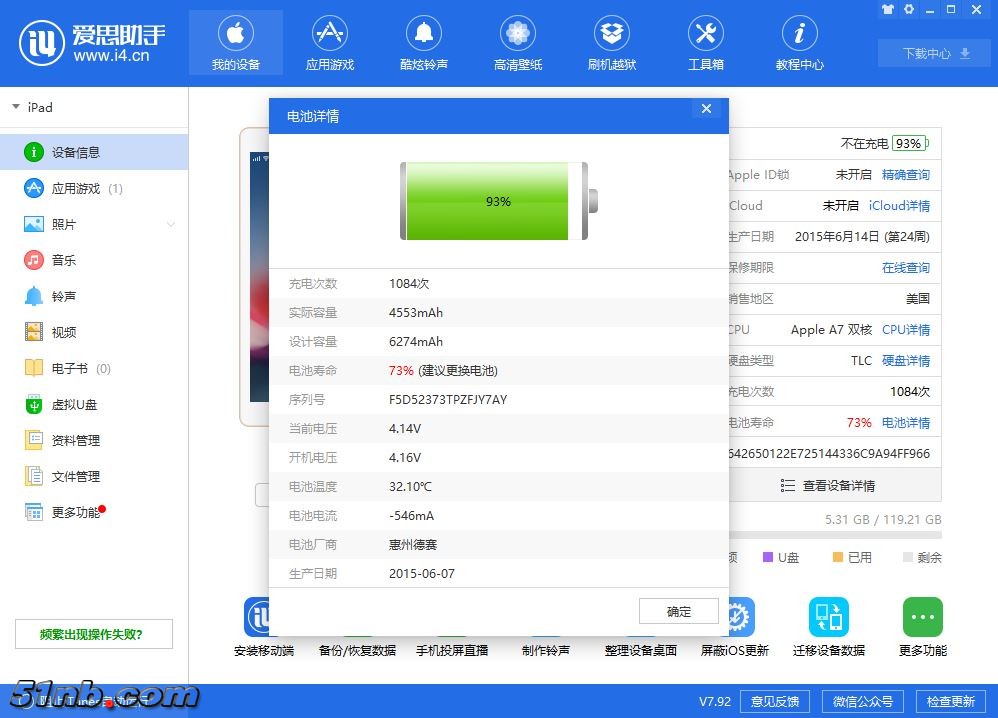Switch to the 我的设备 tab
The height and width of the screenshot is (718, 998).
click(x=235, y=42)
